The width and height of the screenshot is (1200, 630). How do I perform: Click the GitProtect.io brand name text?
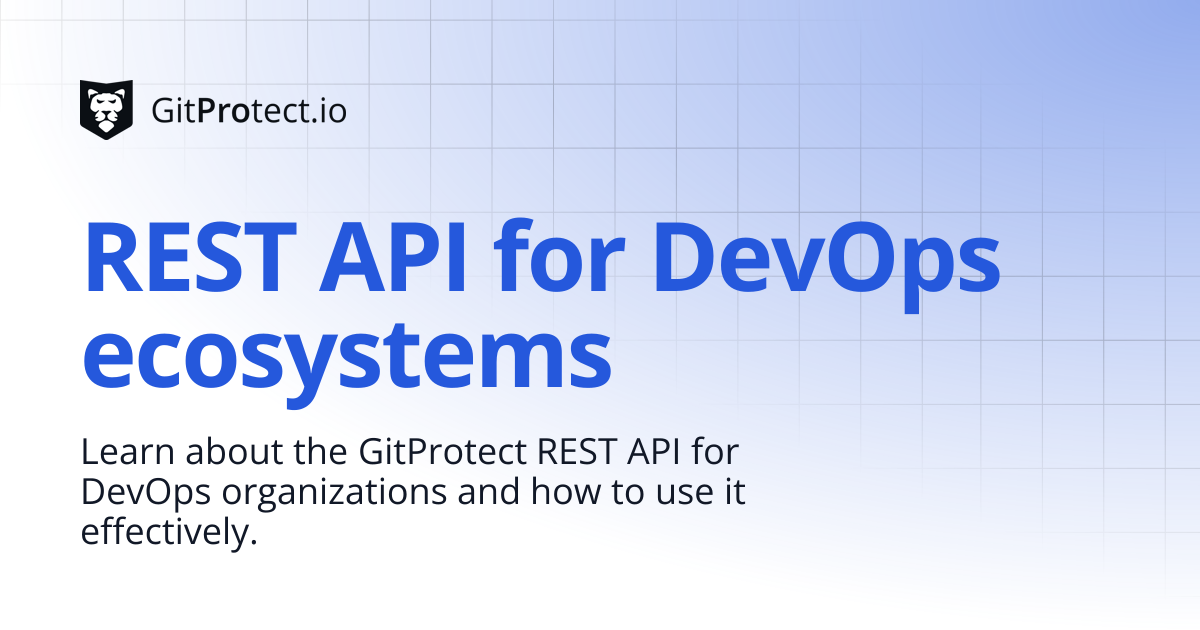[249, 110]
